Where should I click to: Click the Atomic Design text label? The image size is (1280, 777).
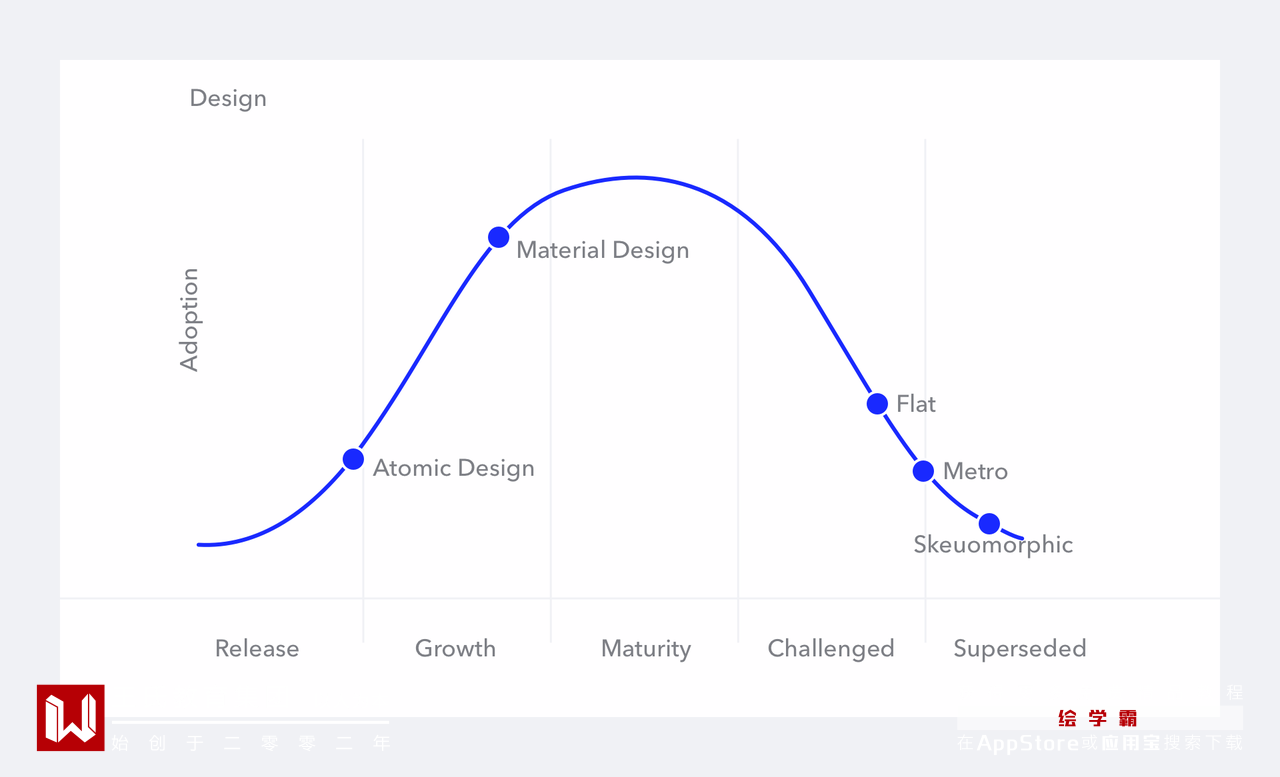(454, 468)
